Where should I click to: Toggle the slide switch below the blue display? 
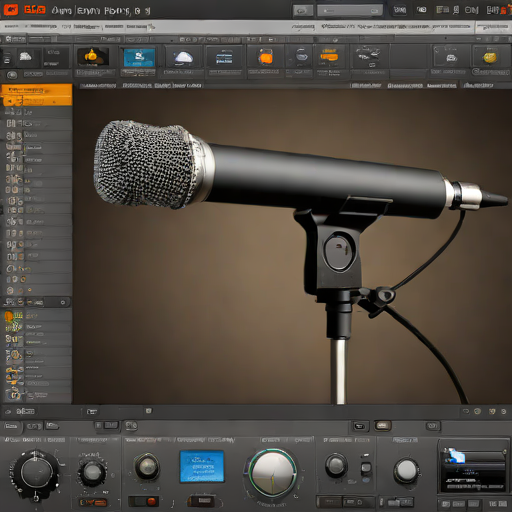202,501
